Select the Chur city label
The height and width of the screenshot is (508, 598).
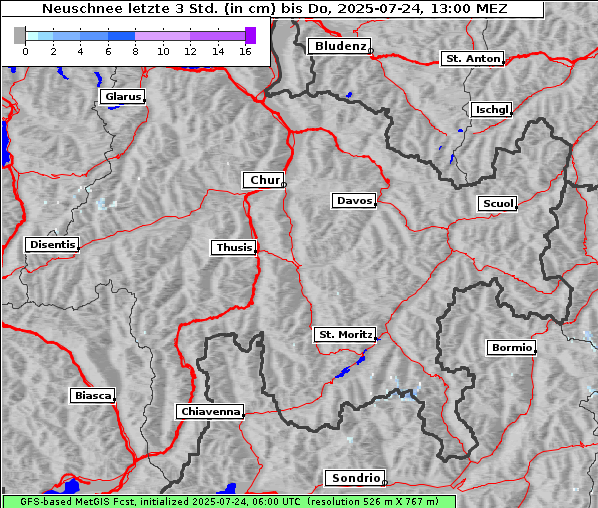point(264,180)
